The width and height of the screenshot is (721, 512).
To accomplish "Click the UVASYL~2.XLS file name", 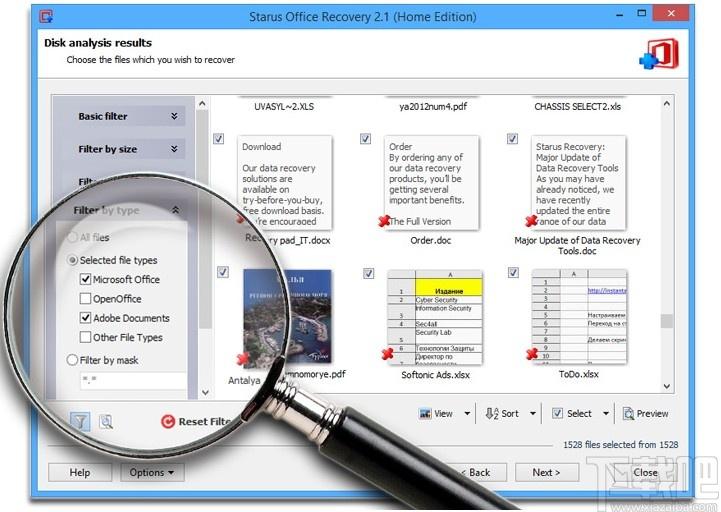I will [x=284, y=107].
